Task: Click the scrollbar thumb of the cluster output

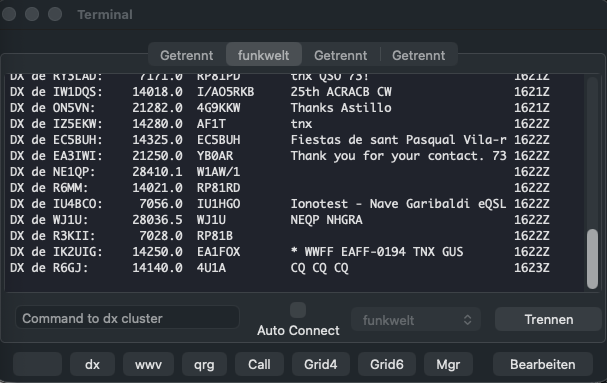Action: (592, 259)
